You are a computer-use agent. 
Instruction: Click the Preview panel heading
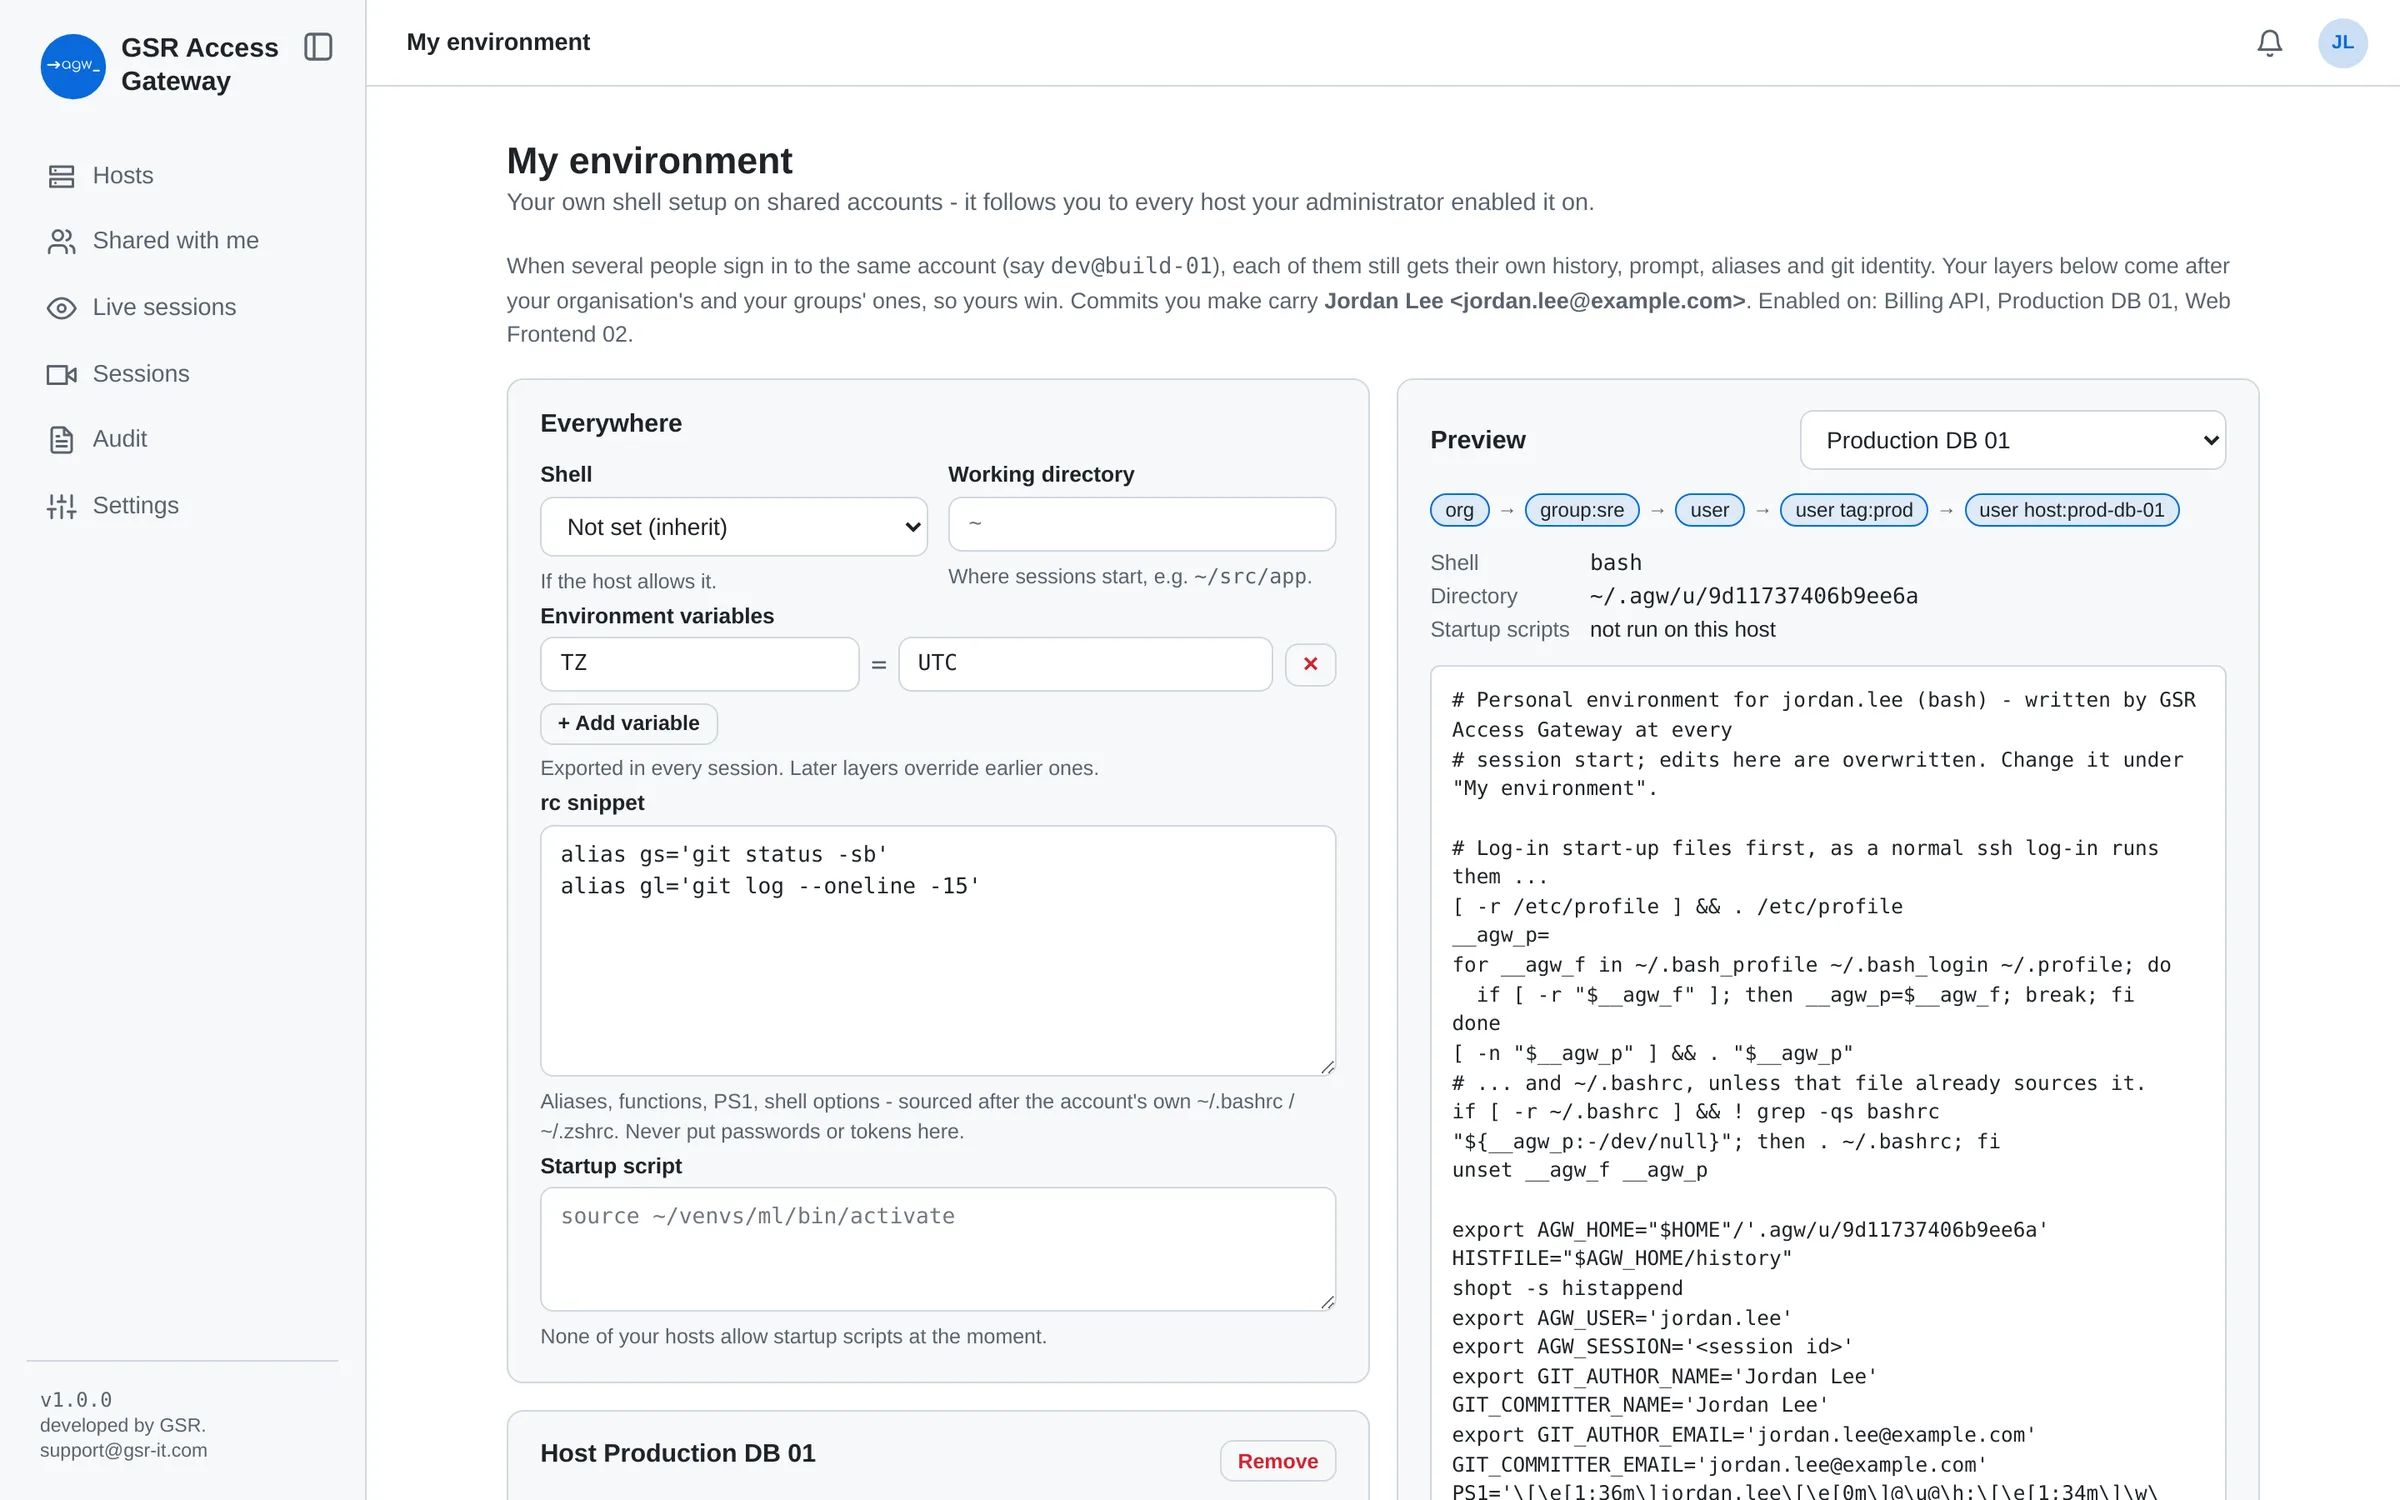click(1477, 440)
